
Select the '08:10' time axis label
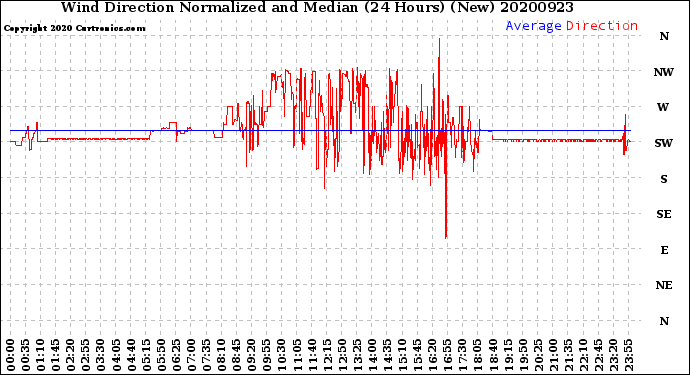[x=221, y=355]
